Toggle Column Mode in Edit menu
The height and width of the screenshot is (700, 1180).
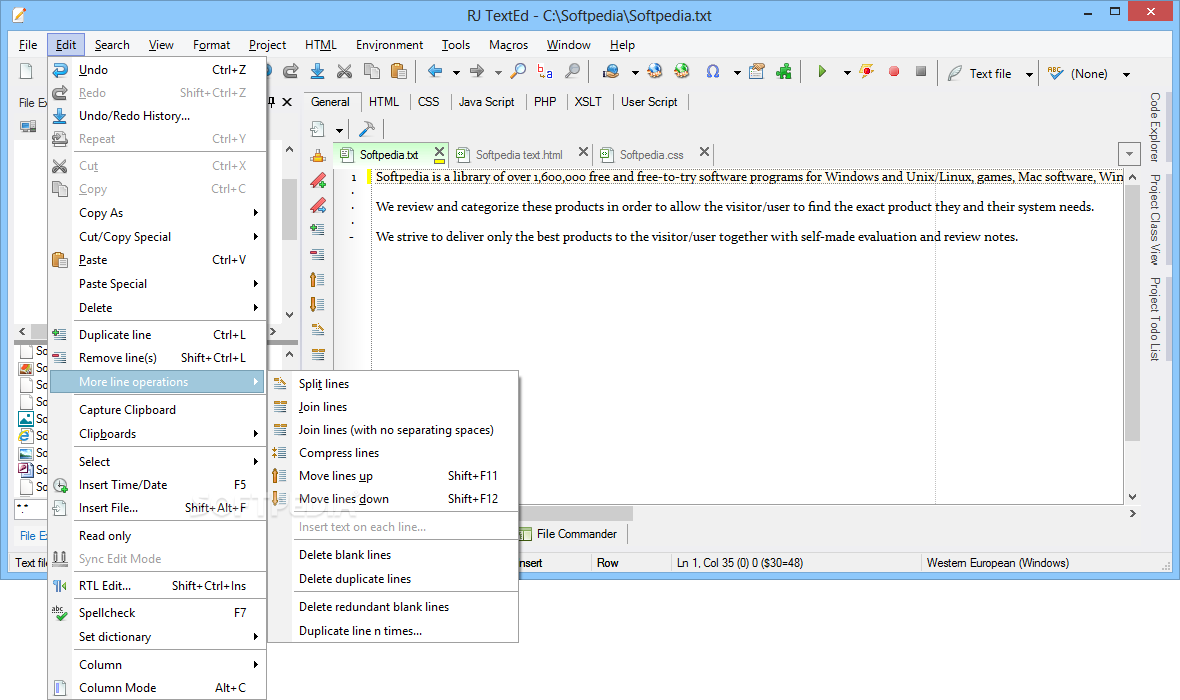coord(158,688)
